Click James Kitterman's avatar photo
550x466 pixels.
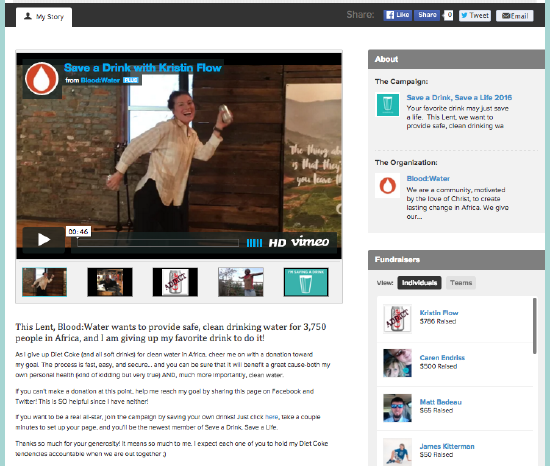click(397, 452)
